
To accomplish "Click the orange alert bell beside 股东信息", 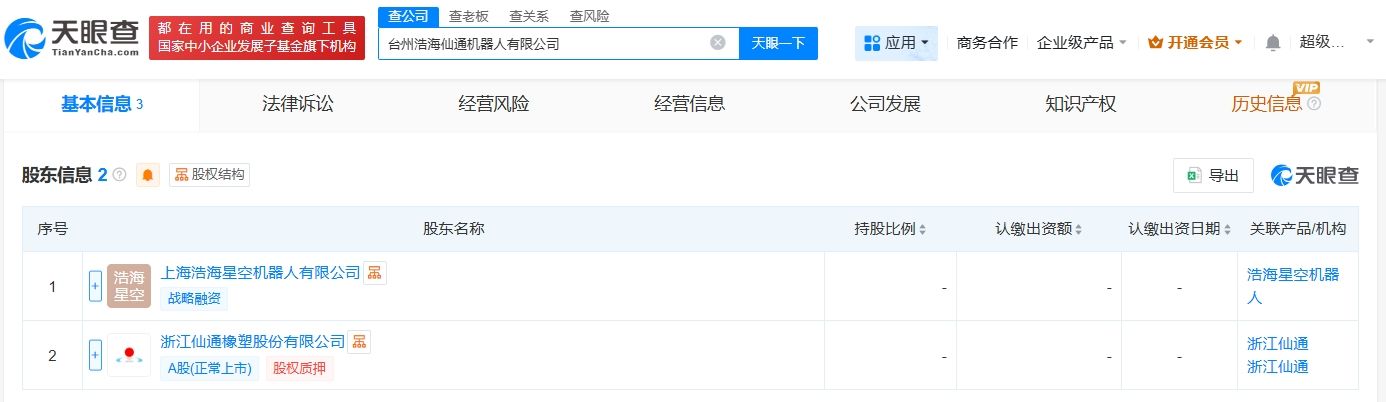I will [148, 175].
